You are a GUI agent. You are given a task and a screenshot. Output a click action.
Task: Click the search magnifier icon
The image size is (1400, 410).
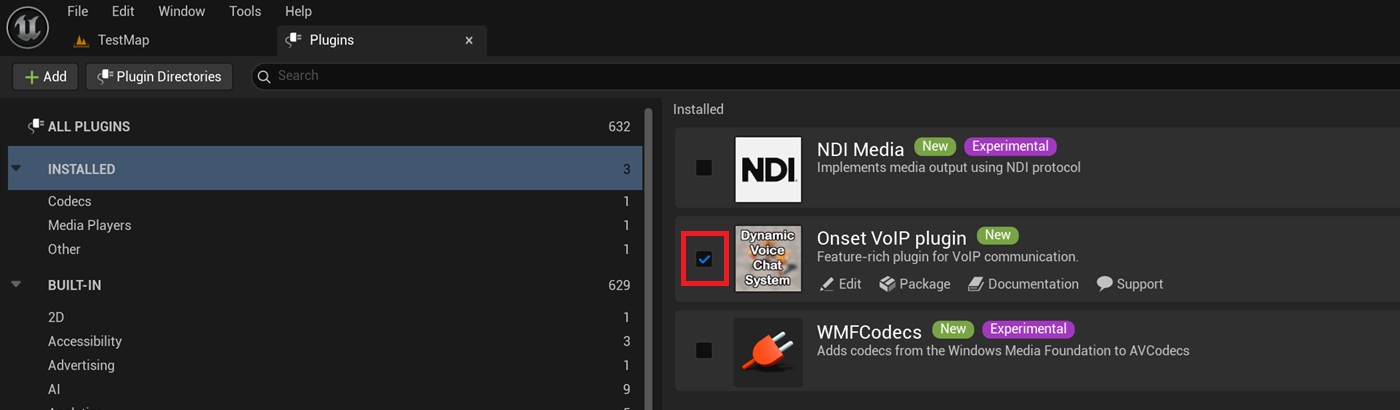click(x=264, y=76)
